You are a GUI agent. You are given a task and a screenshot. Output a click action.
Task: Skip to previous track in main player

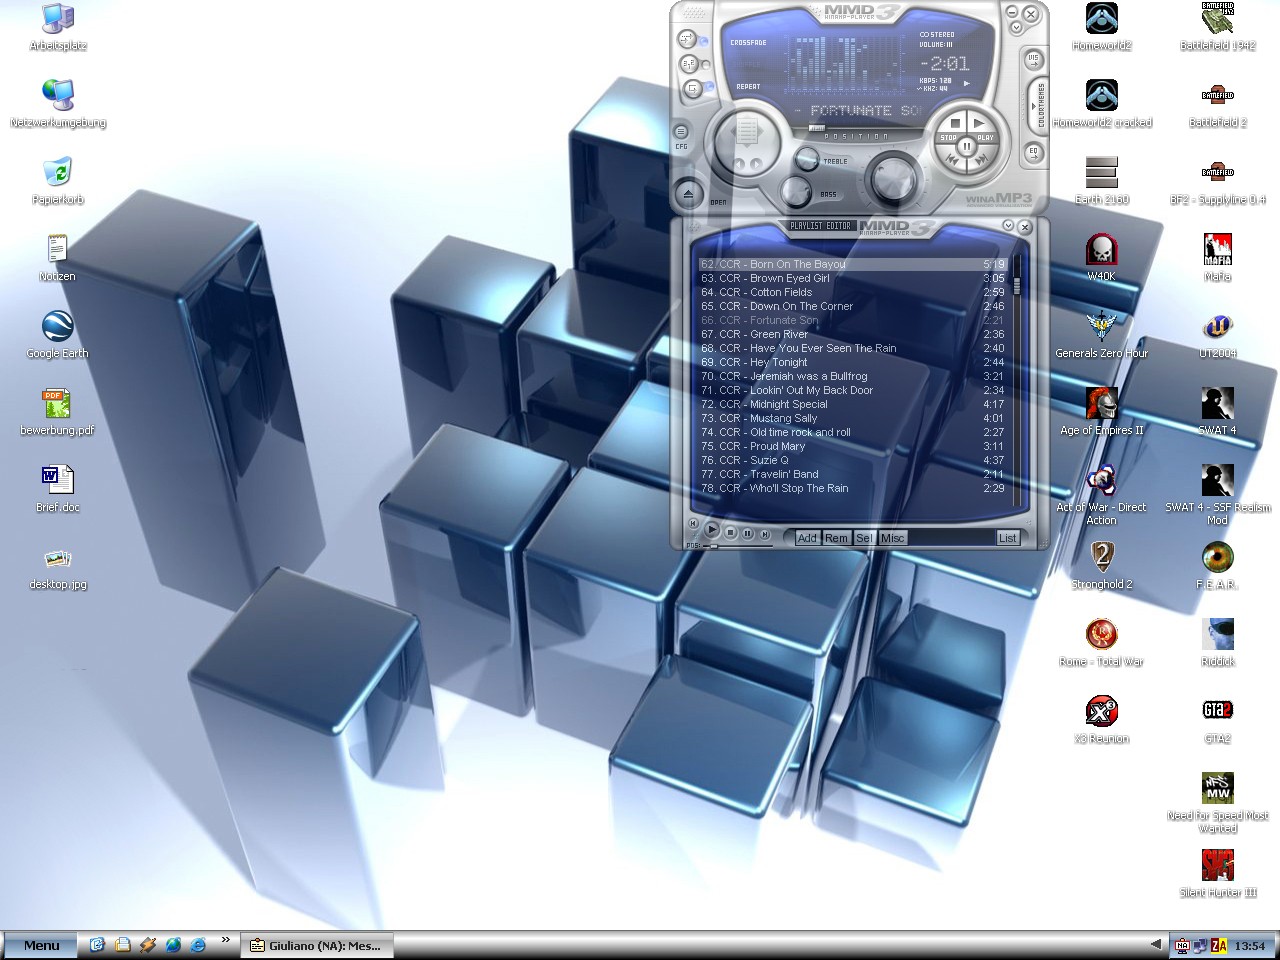pos(954,160)
